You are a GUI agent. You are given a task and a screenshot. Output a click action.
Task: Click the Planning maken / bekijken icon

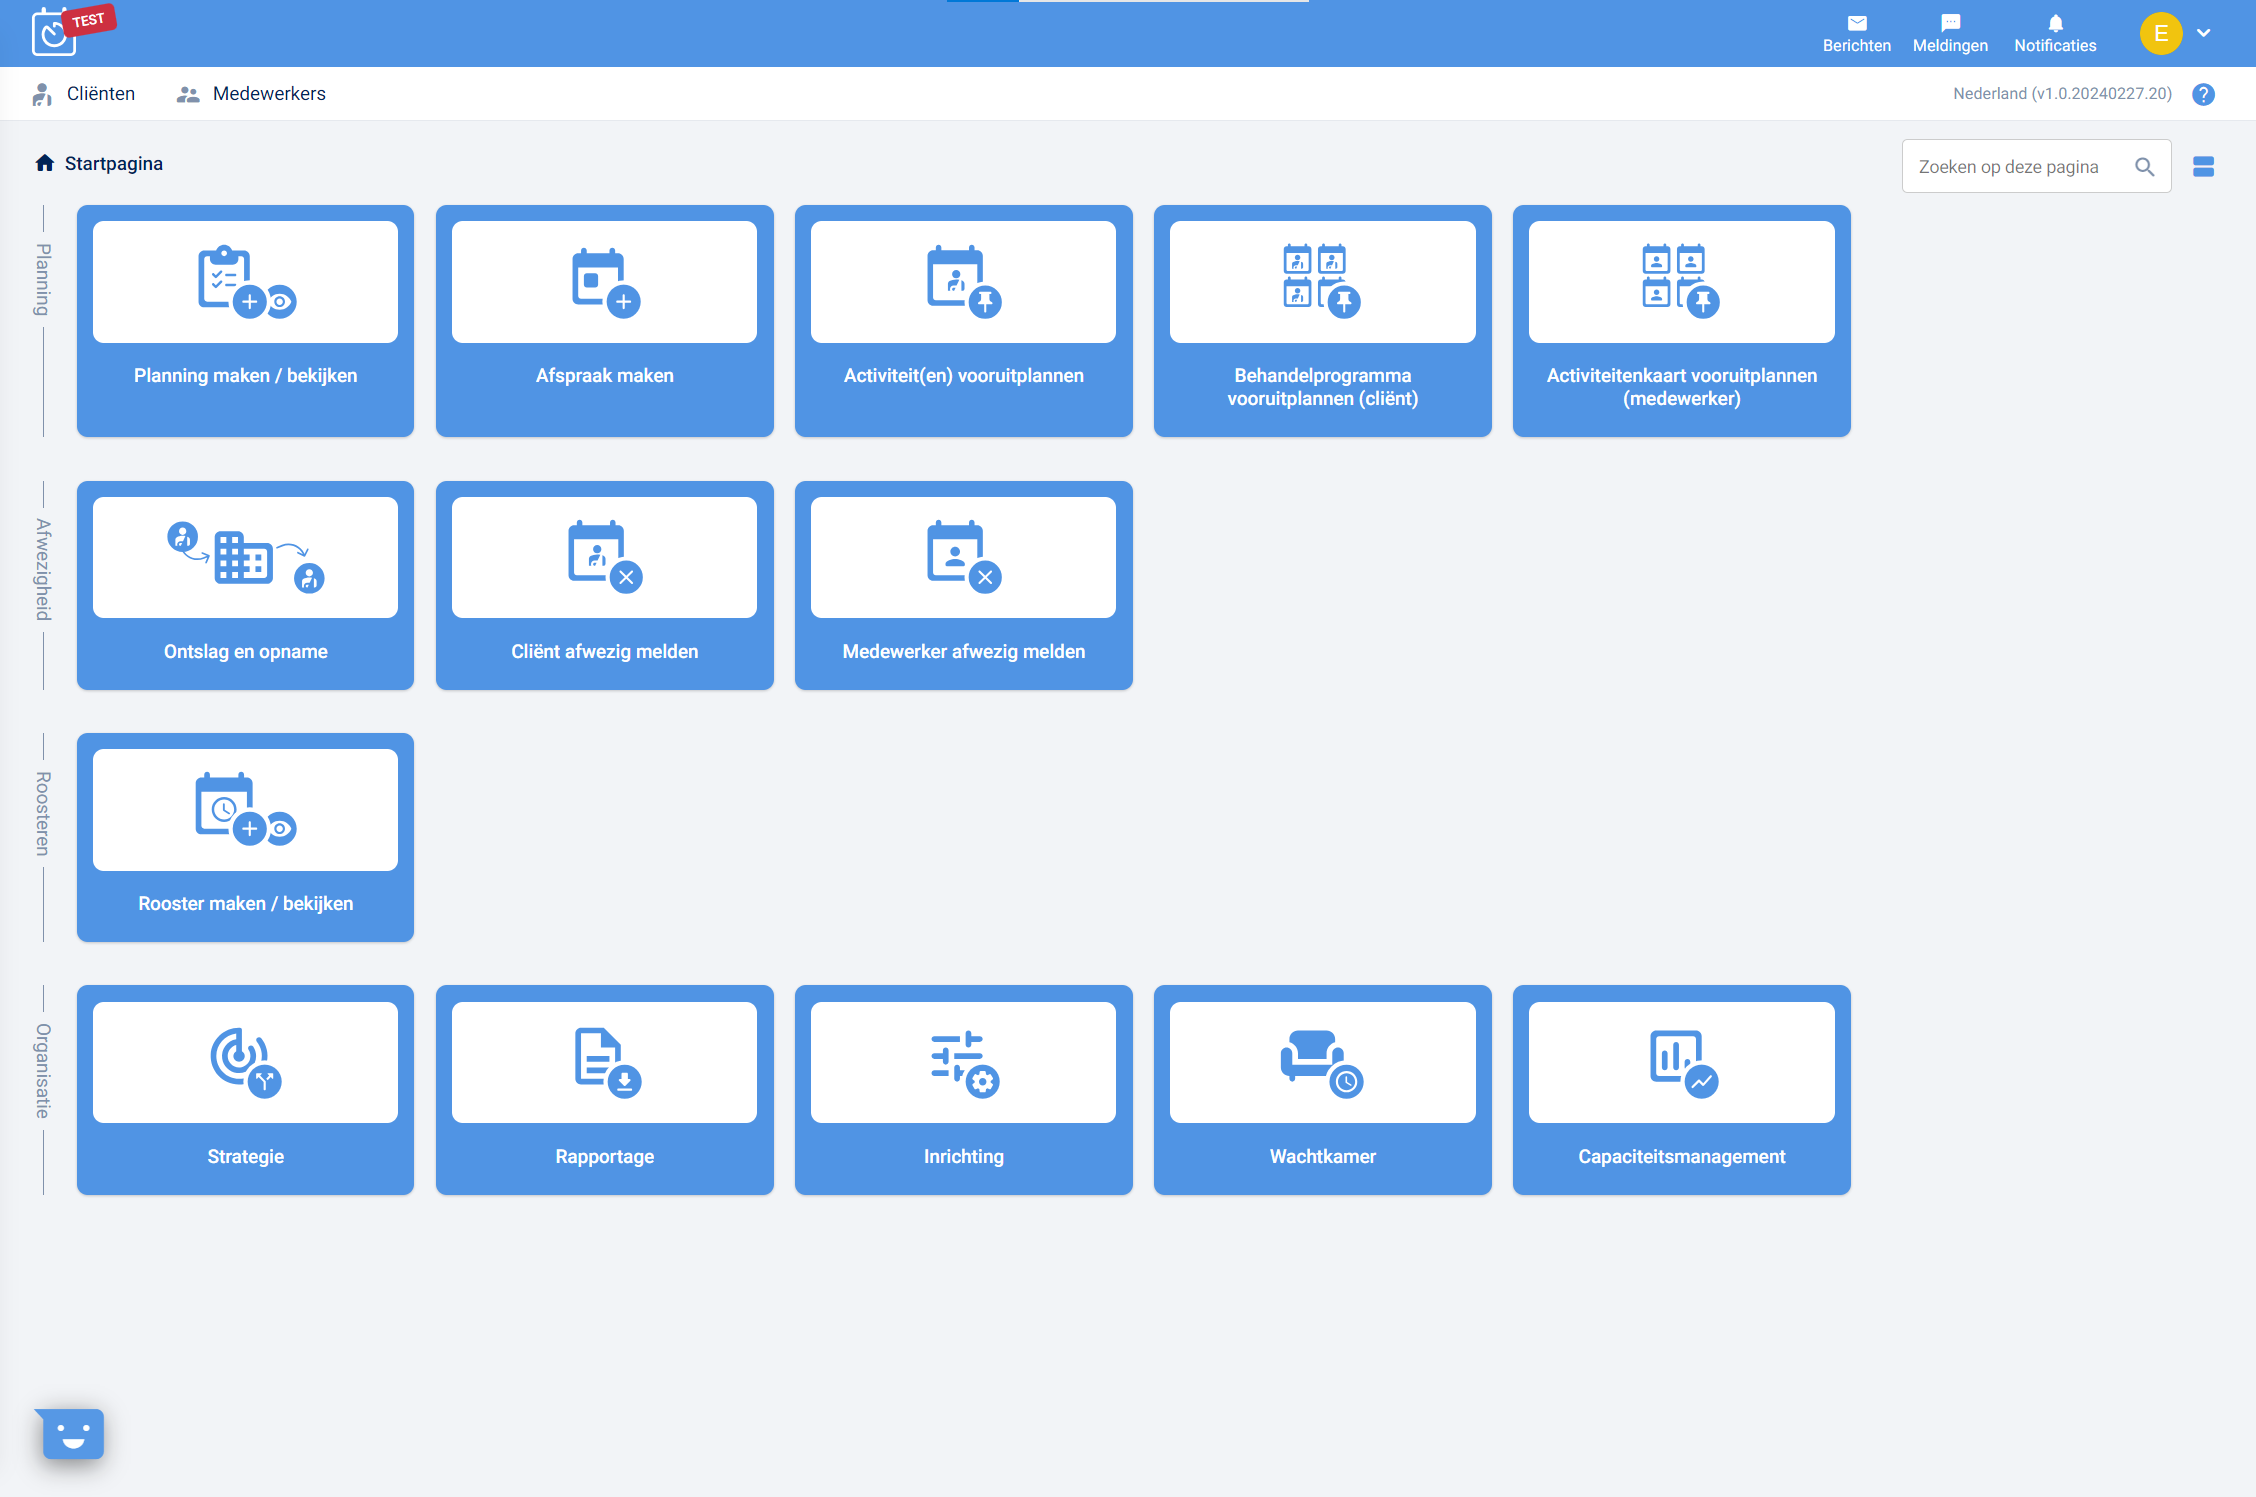pos(246,282)
